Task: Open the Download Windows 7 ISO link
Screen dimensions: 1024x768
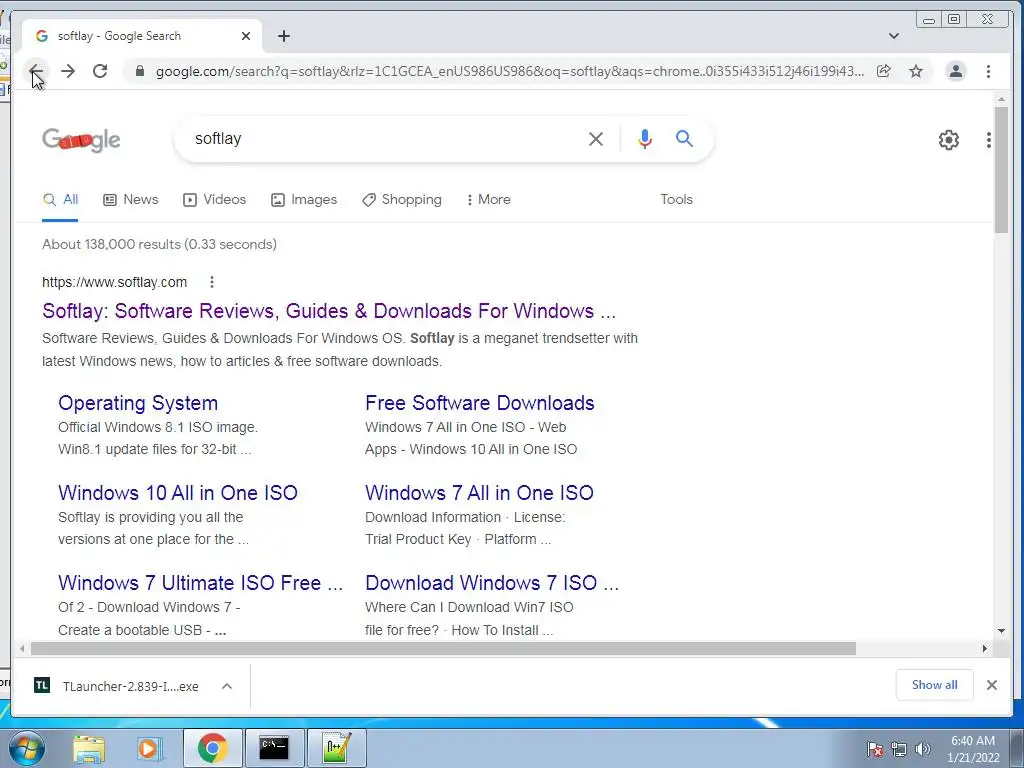Action: [x=491, y=583]
